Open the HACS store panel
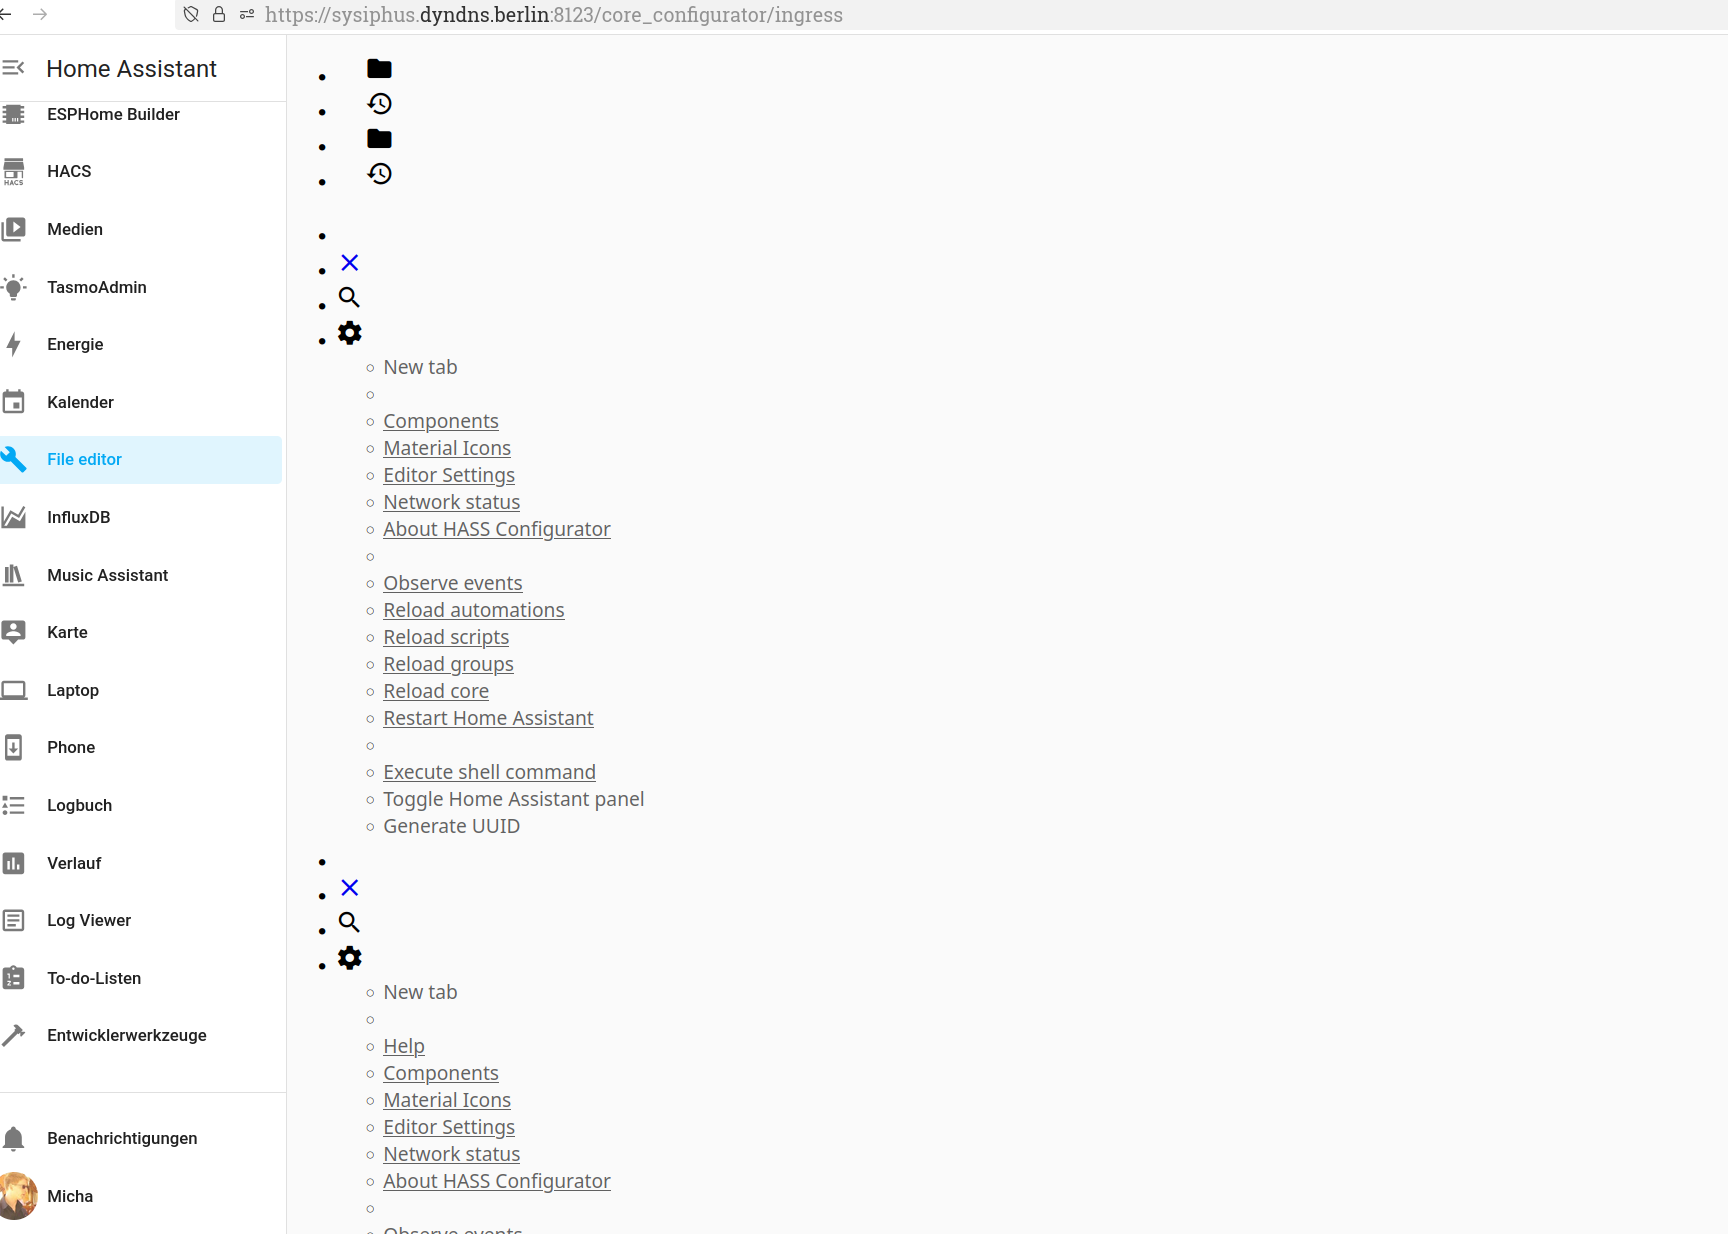This screenshot has height=1234, width=1728. point(141,172)
